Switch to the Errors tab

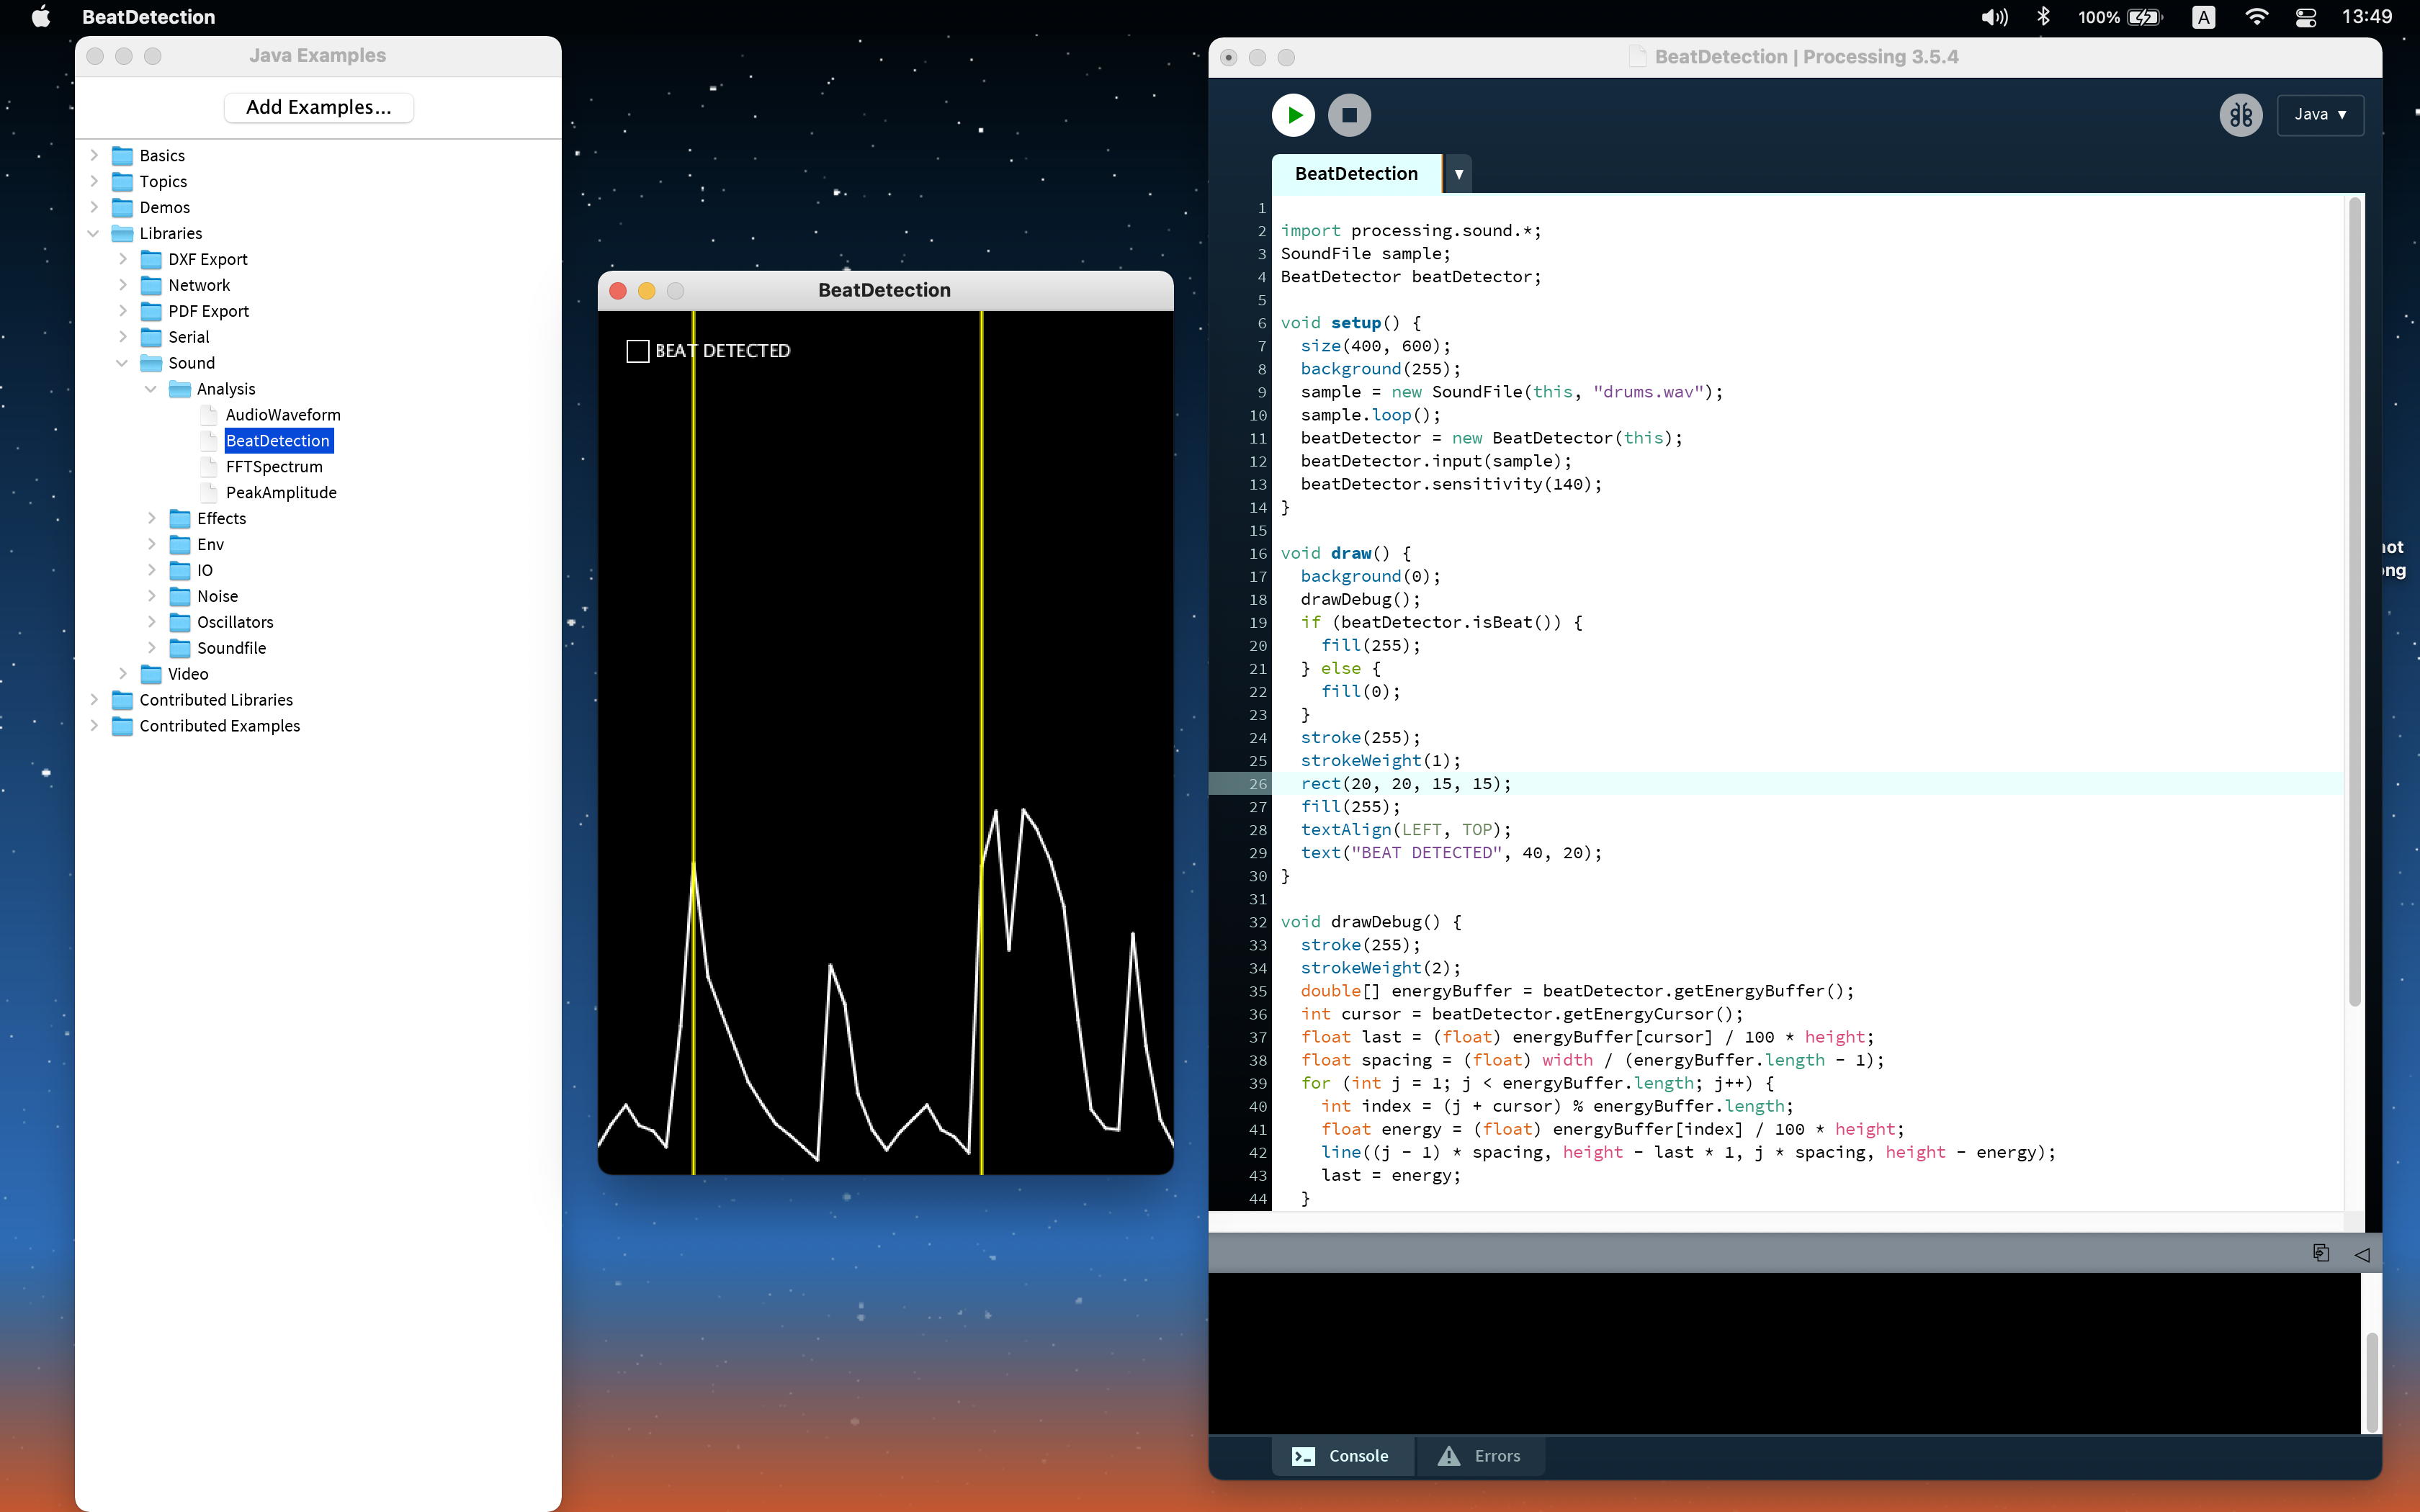click(1480, 1456)
